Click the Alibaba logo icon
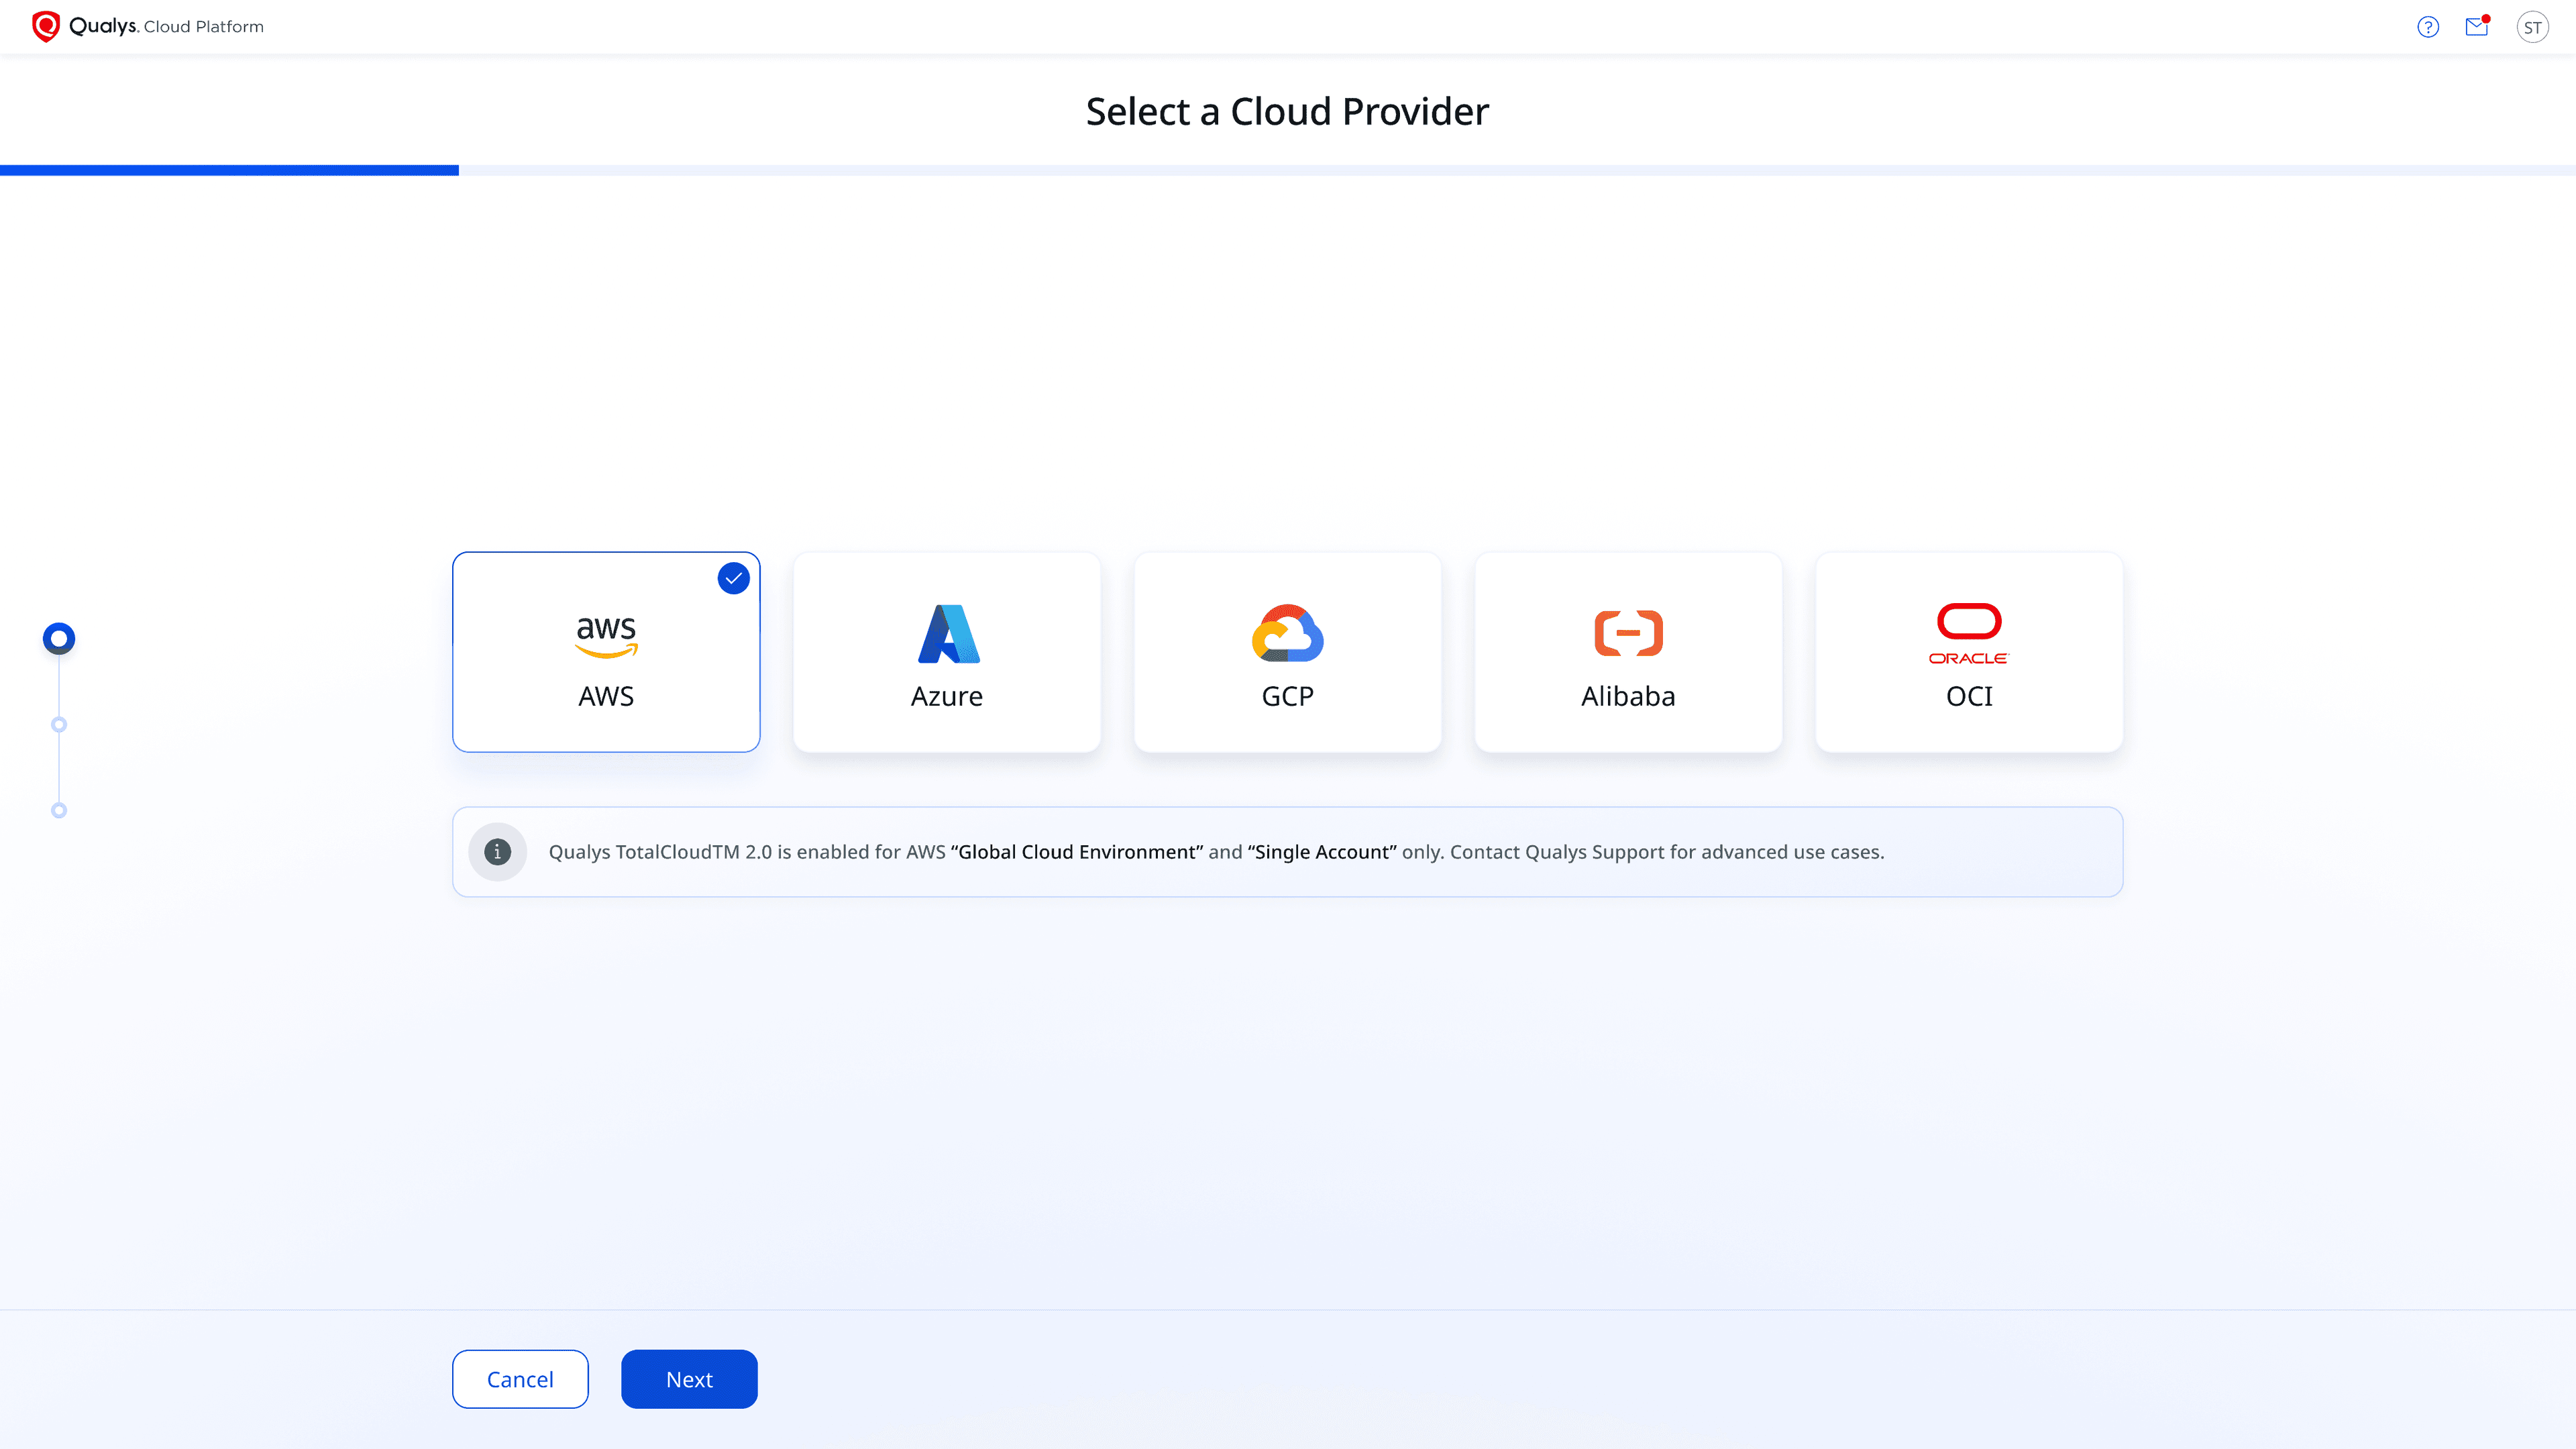The image size is (2576, 1449). (x=1628, y=633)
